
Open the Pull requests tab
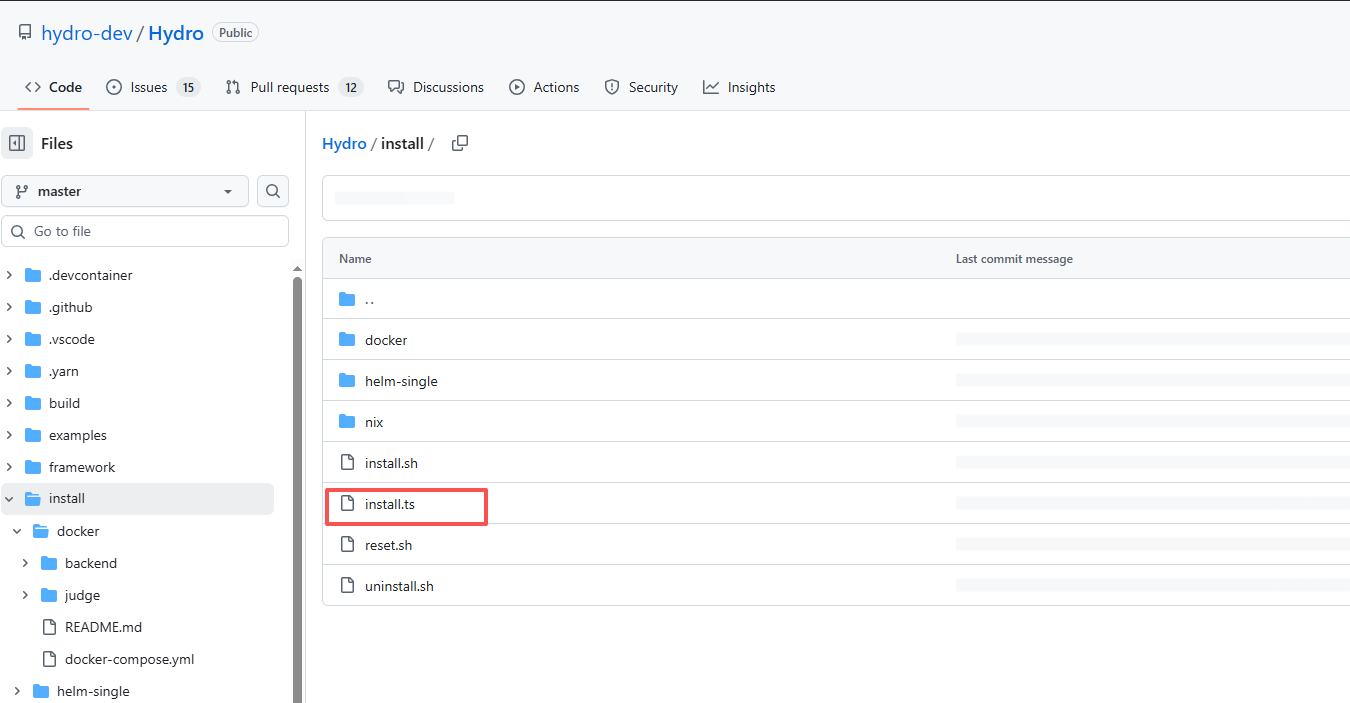point(292,87)
